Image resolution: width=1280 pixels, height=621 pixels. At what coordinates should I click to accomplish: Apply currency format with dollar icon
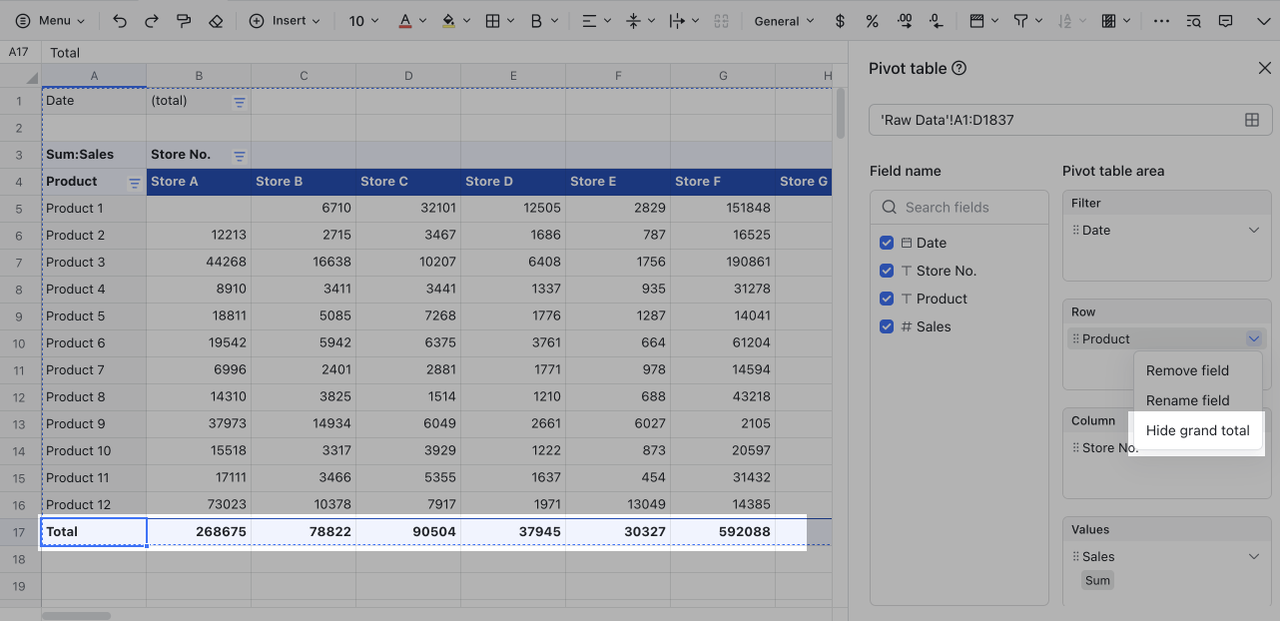point(839,21)
